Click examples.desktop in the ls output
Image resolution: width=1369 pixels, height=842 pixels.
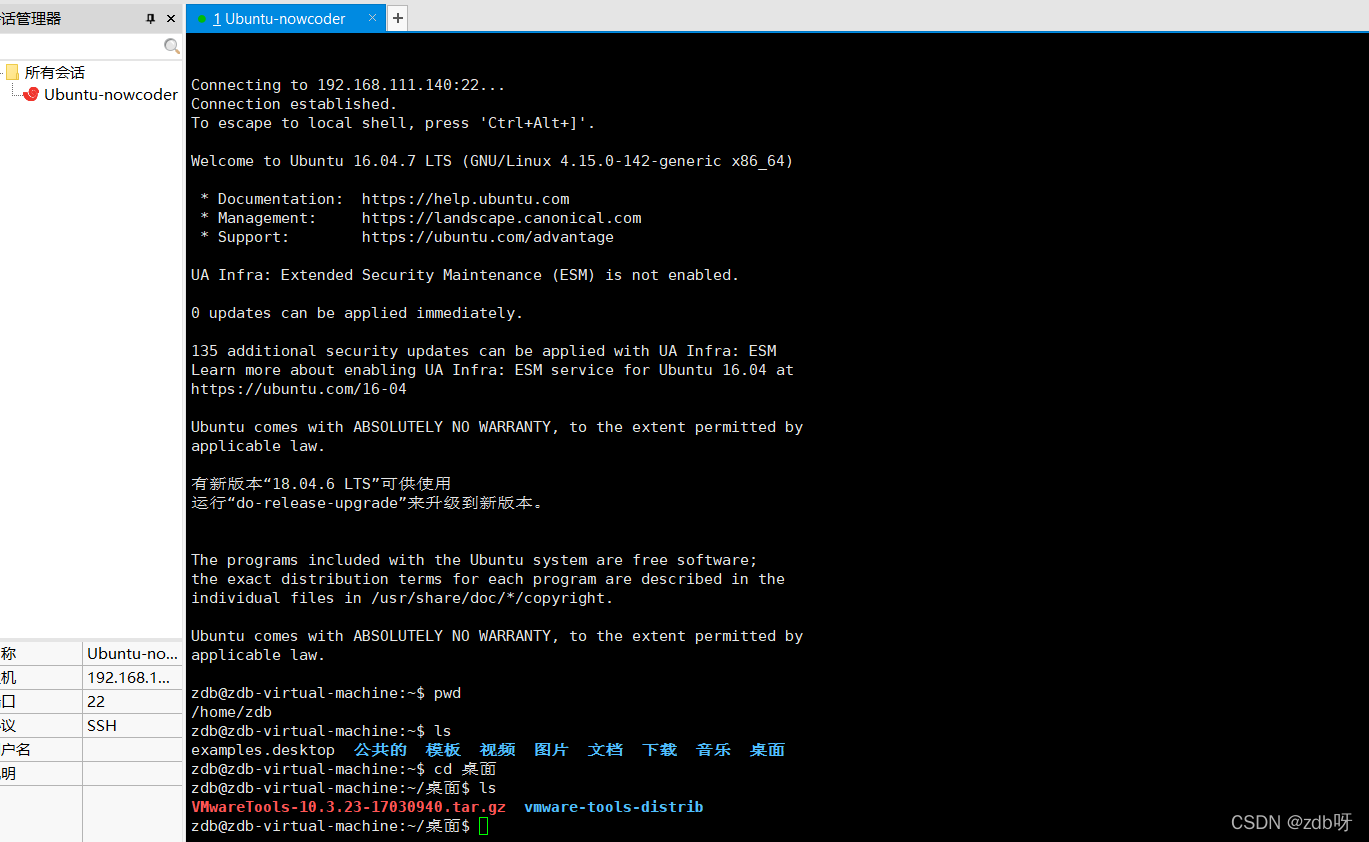pyautogui.click(x=263, y=750)
